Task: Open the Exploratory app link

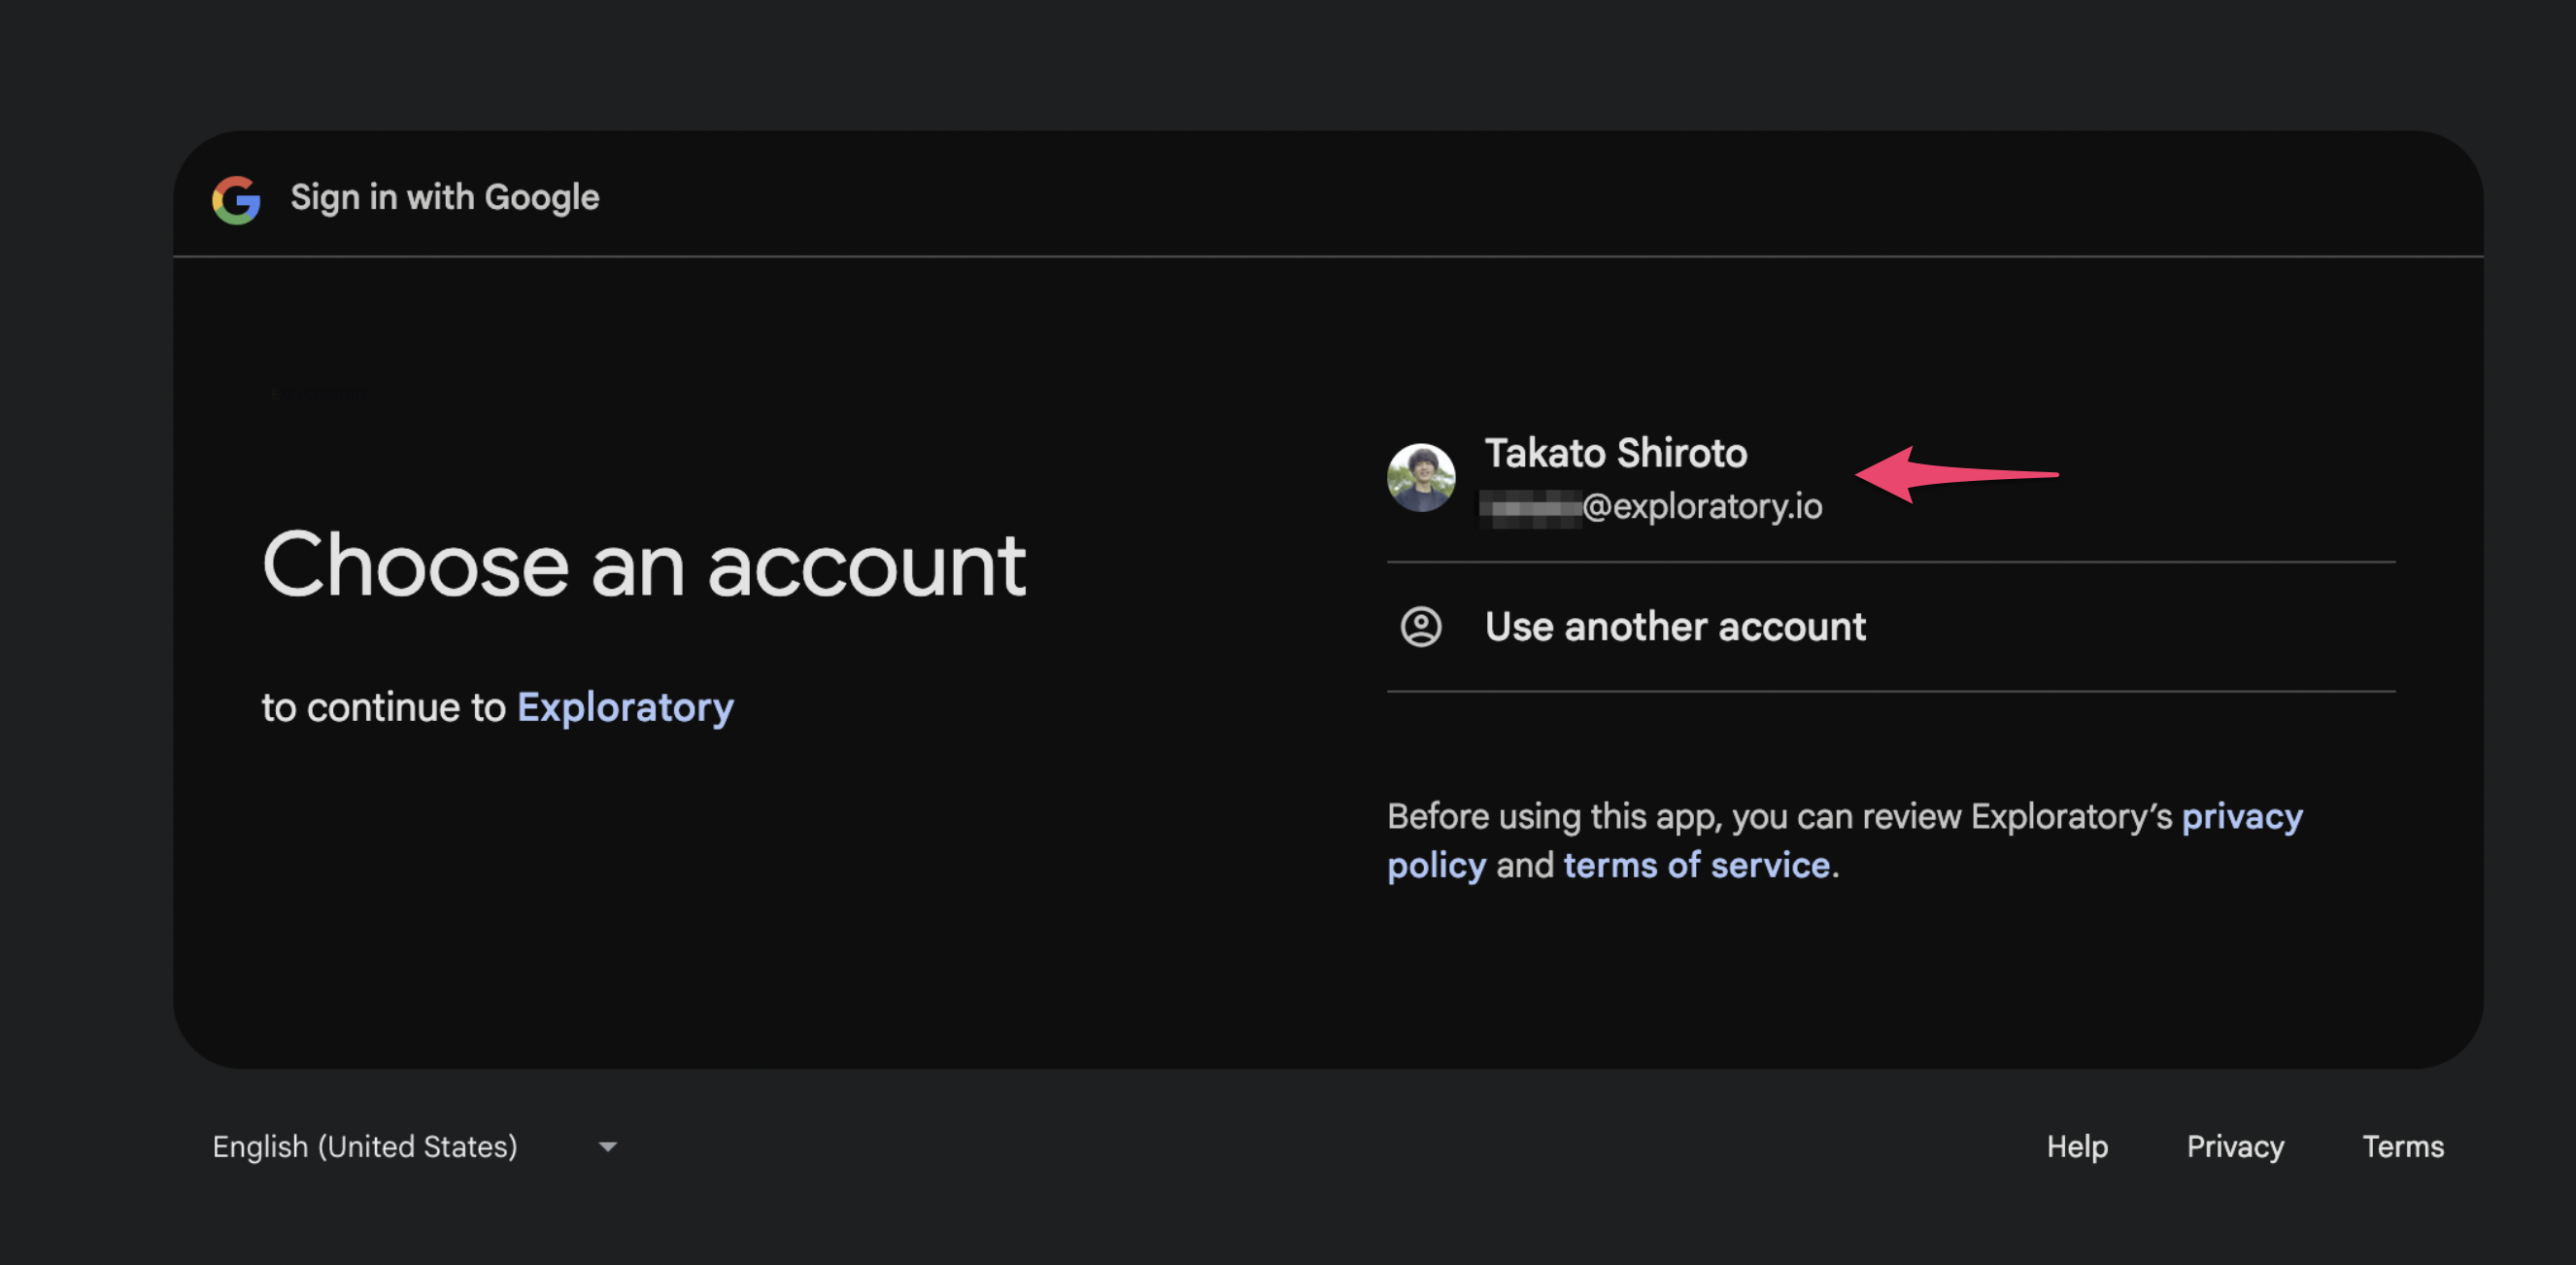Action: [625, 707]
